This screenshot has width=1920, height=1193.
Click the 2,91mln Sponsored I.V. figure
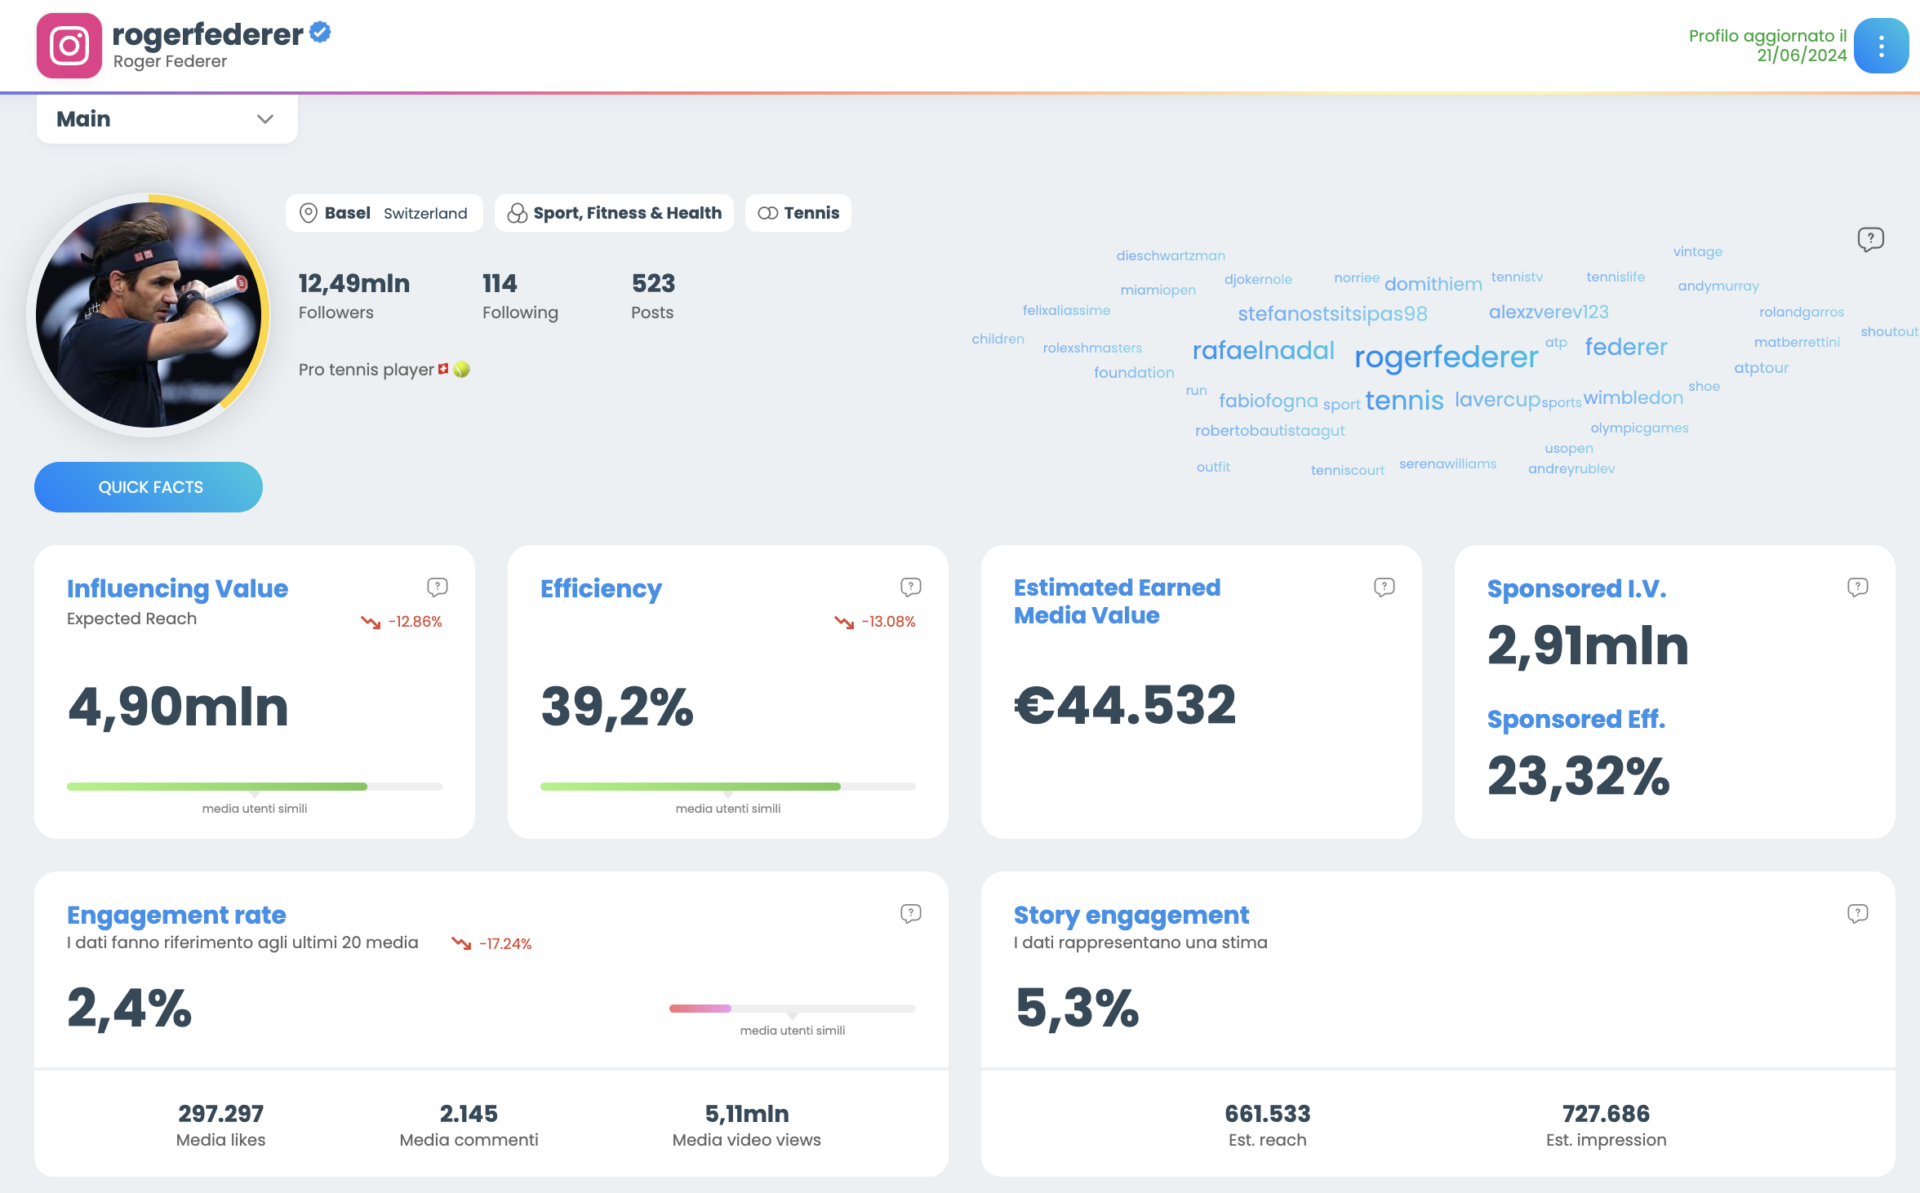click(x=1587, y=645)
